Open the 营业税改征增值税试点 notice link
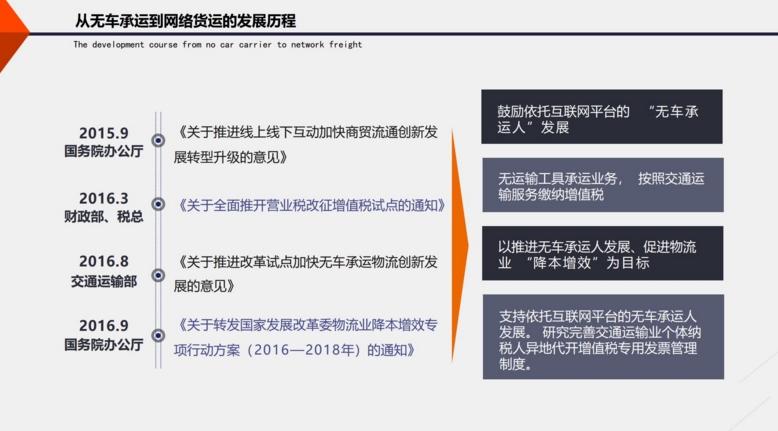This screenshot has height=431, width=778. click(x=310, y=205)
